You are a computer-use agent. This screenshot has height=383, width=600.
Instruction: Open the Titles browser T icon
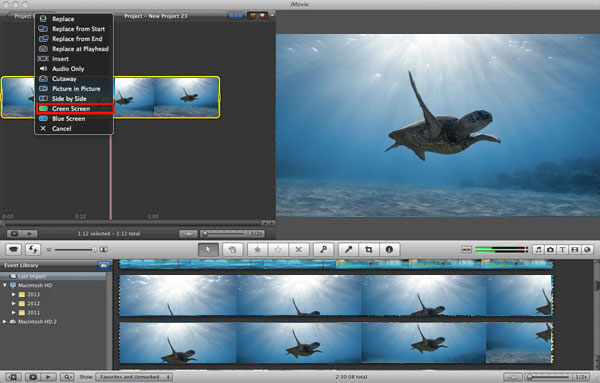tap(562, 249)
